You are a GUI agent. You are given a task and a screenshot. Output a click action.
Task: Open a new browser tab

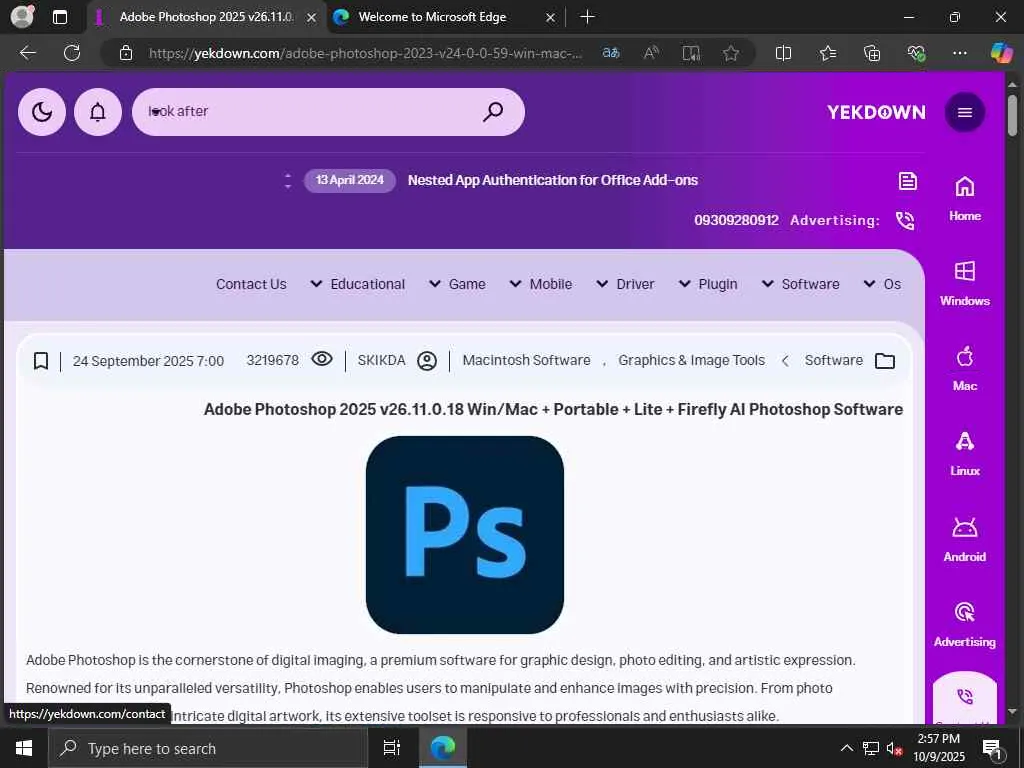(587, 17)
